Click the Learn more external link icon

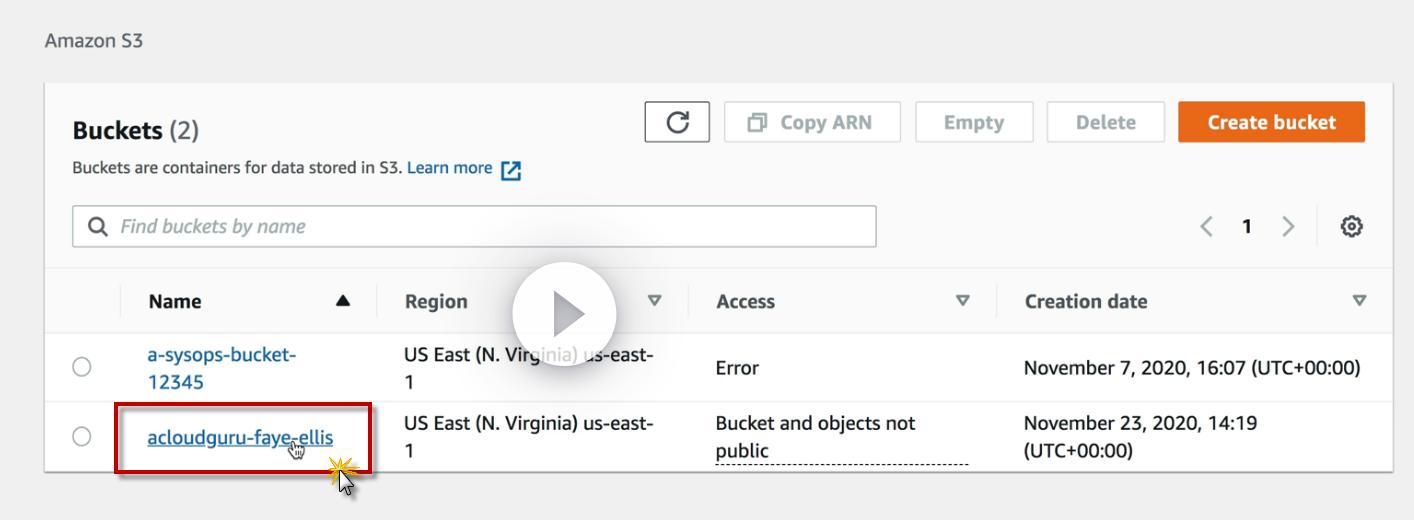tap(511, 170)
